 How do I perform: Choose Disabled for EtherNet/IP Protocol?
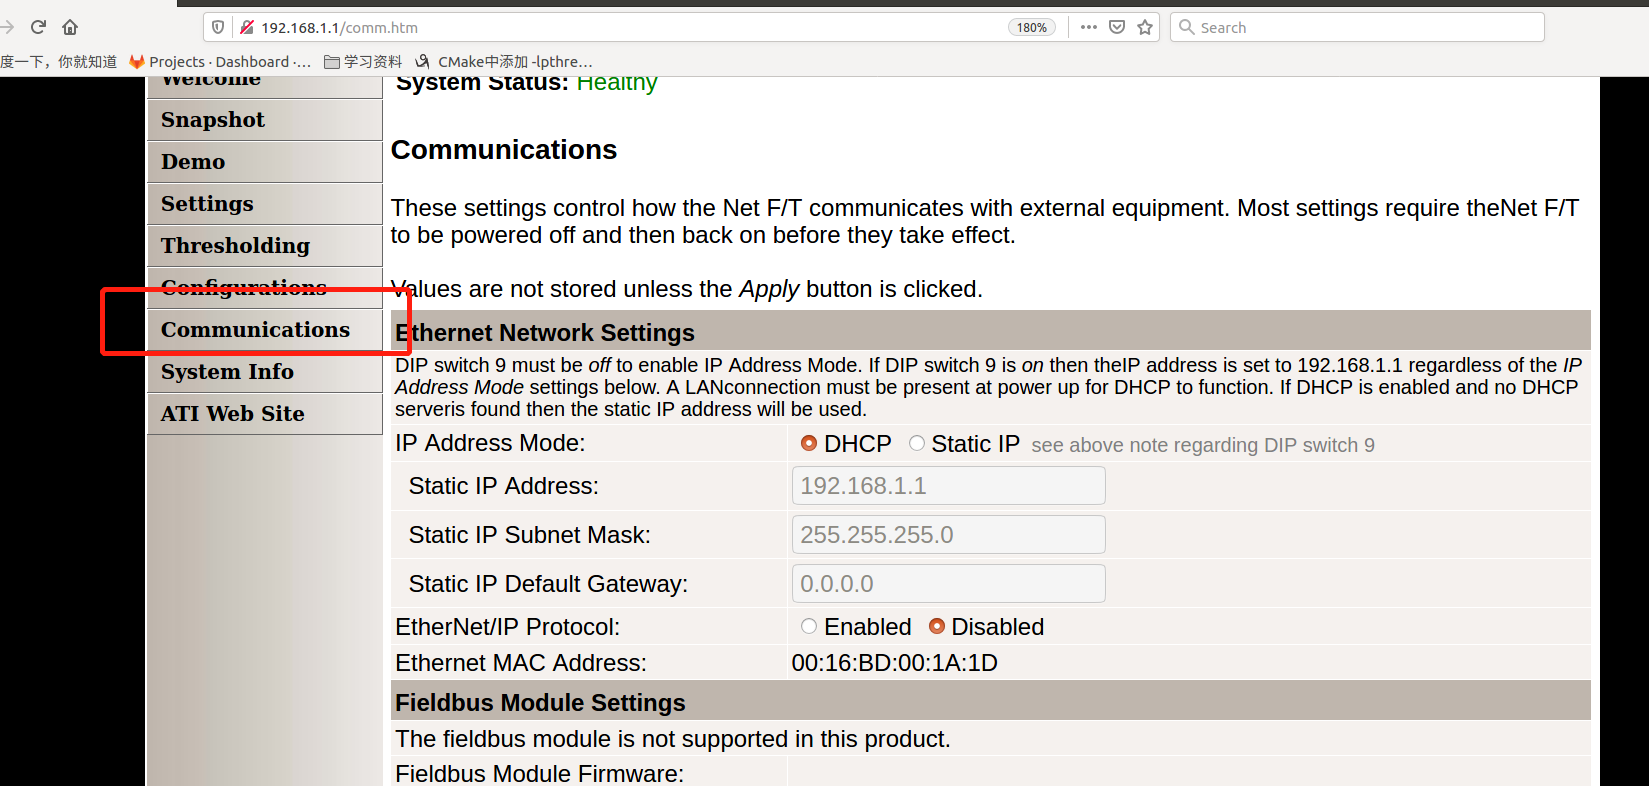(x=937, y=626)
